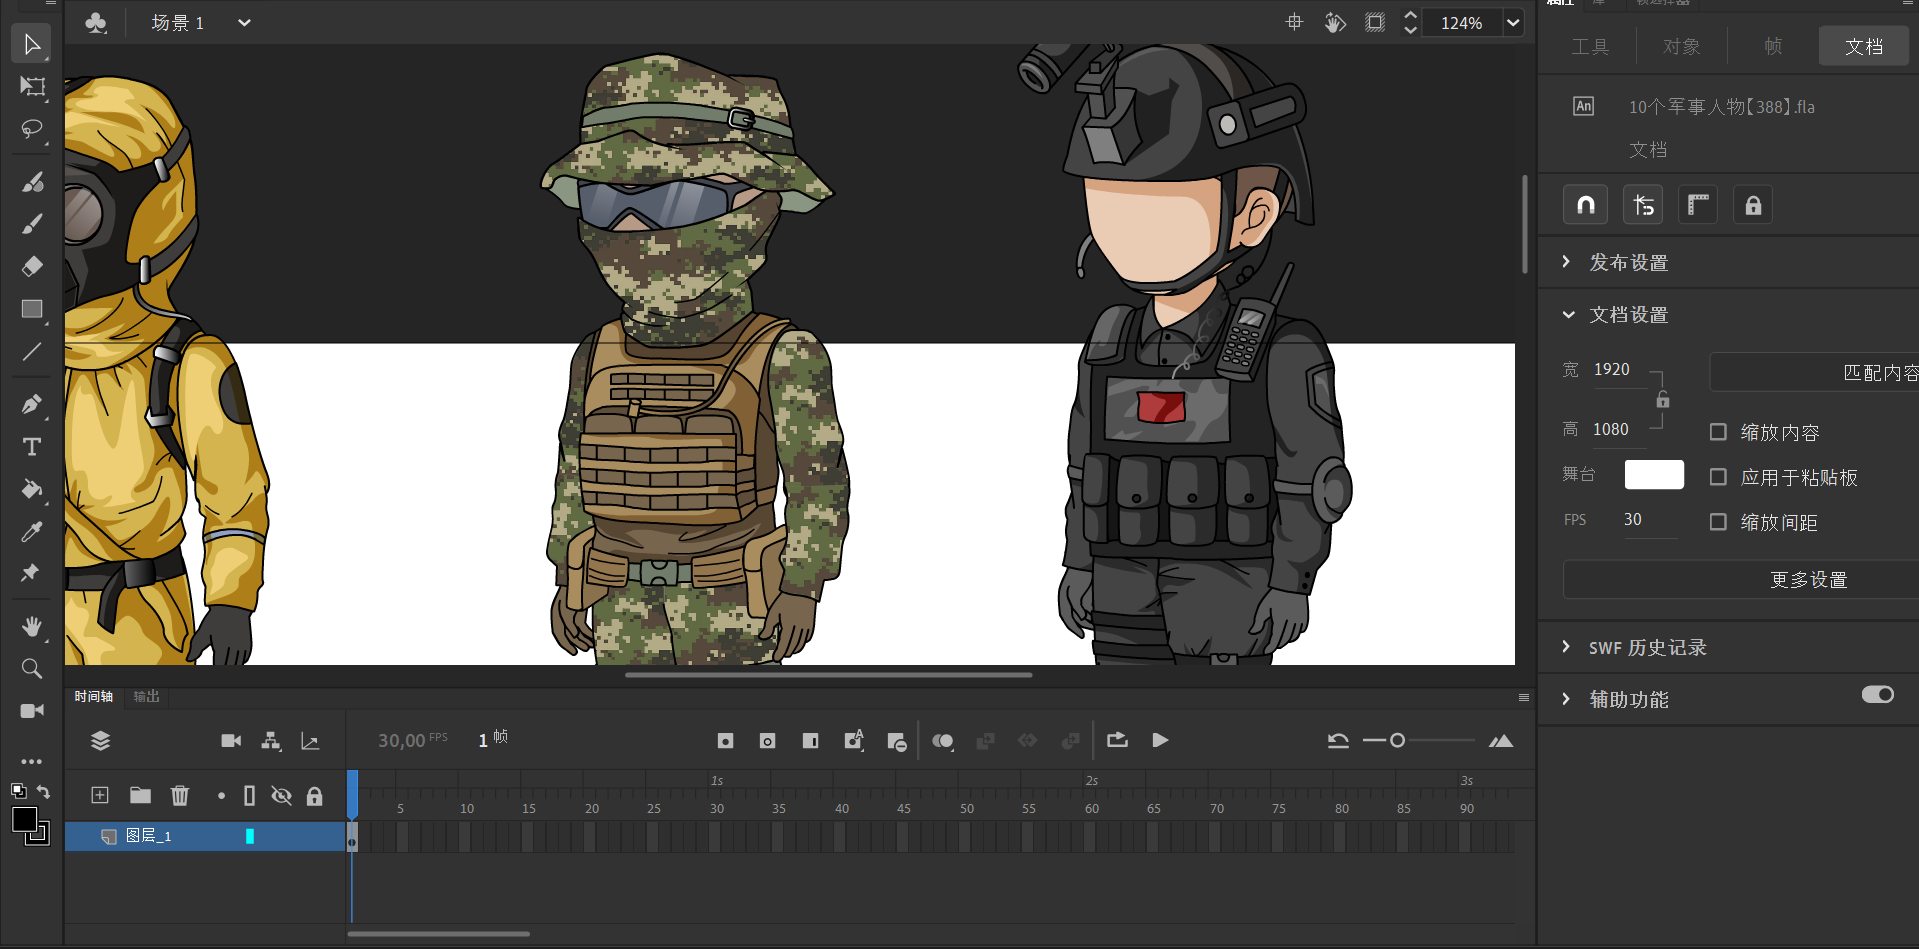Open the 输出 panel tab

[146, 697]
